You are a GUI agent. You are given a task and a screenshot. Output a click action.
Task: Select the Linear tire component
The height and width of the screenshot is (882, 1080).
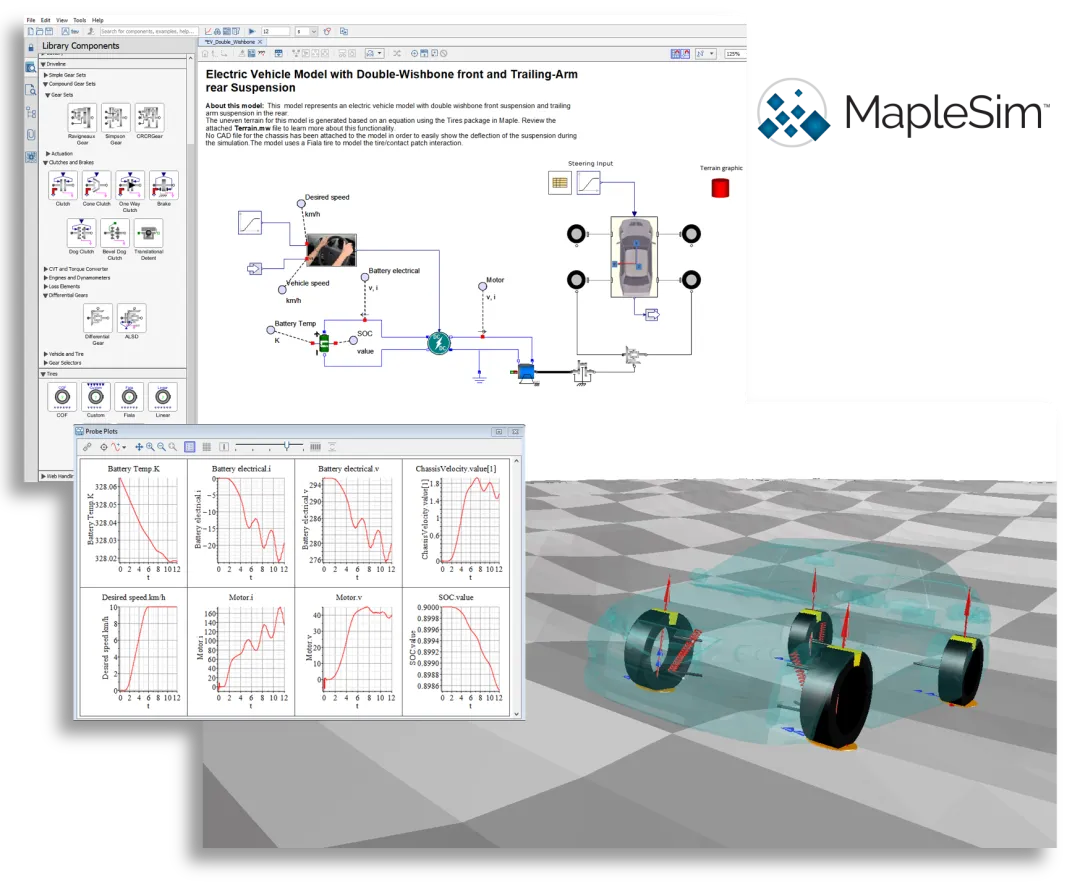[163, 397]
